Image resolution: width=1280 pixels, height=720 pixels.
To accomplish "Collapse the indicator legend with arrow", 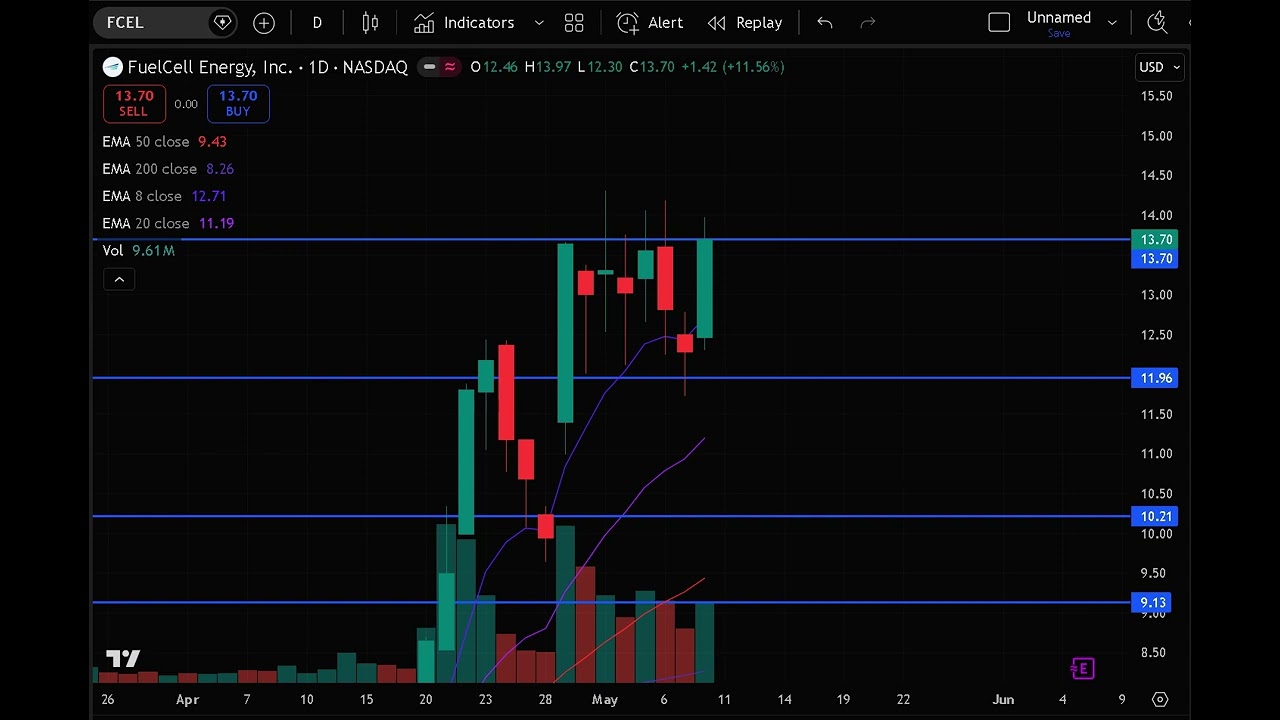I will (x=119, y=279).
